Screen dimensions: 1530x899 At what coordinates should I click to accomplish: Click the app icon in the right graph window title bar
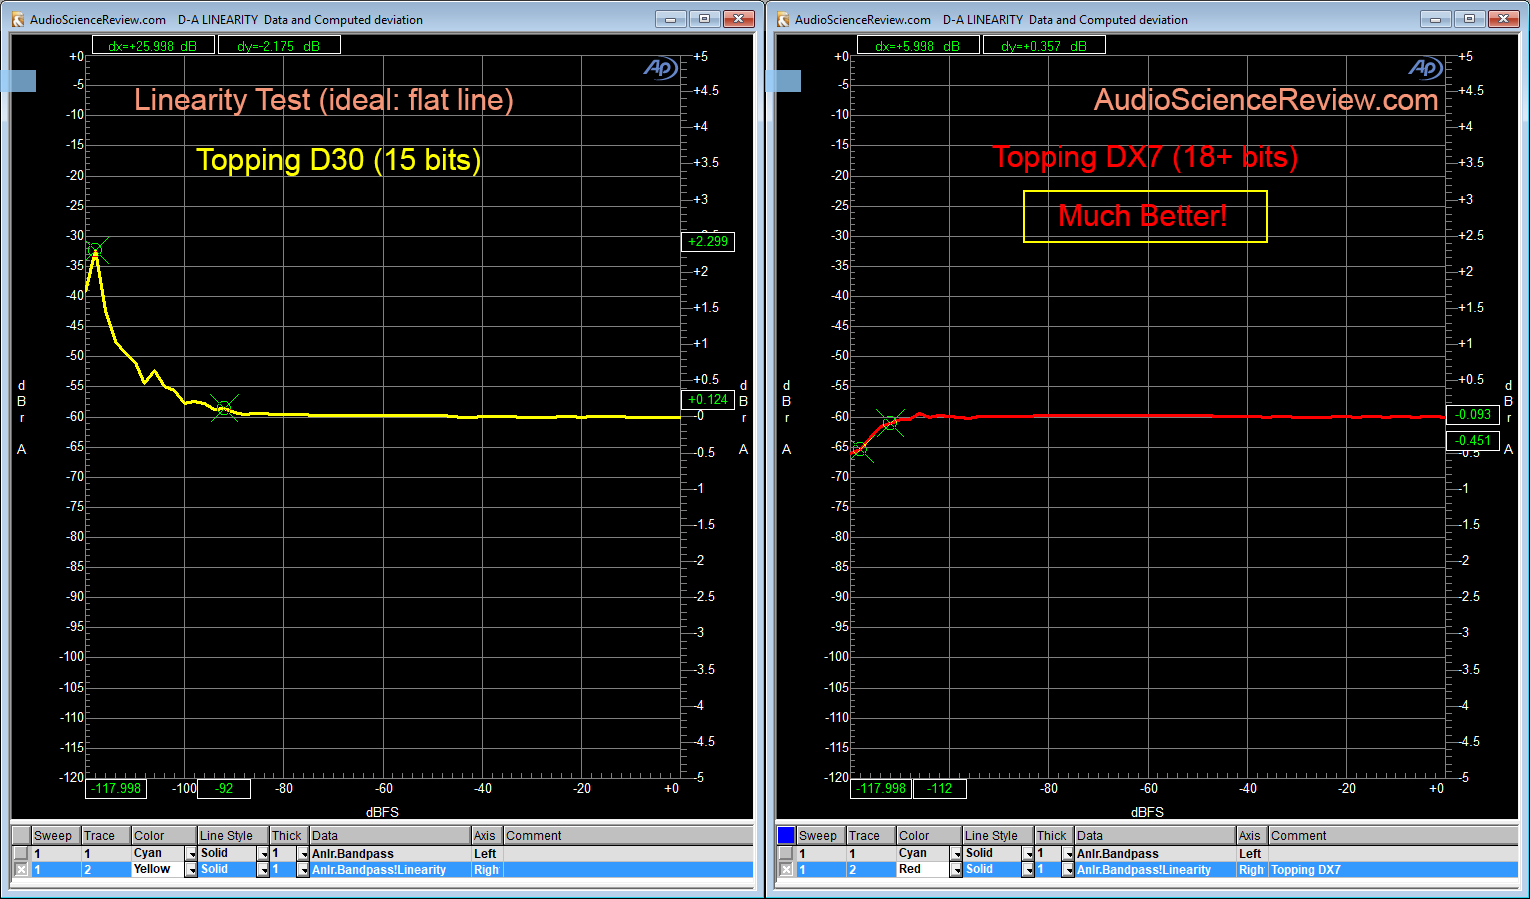(782, 19)
